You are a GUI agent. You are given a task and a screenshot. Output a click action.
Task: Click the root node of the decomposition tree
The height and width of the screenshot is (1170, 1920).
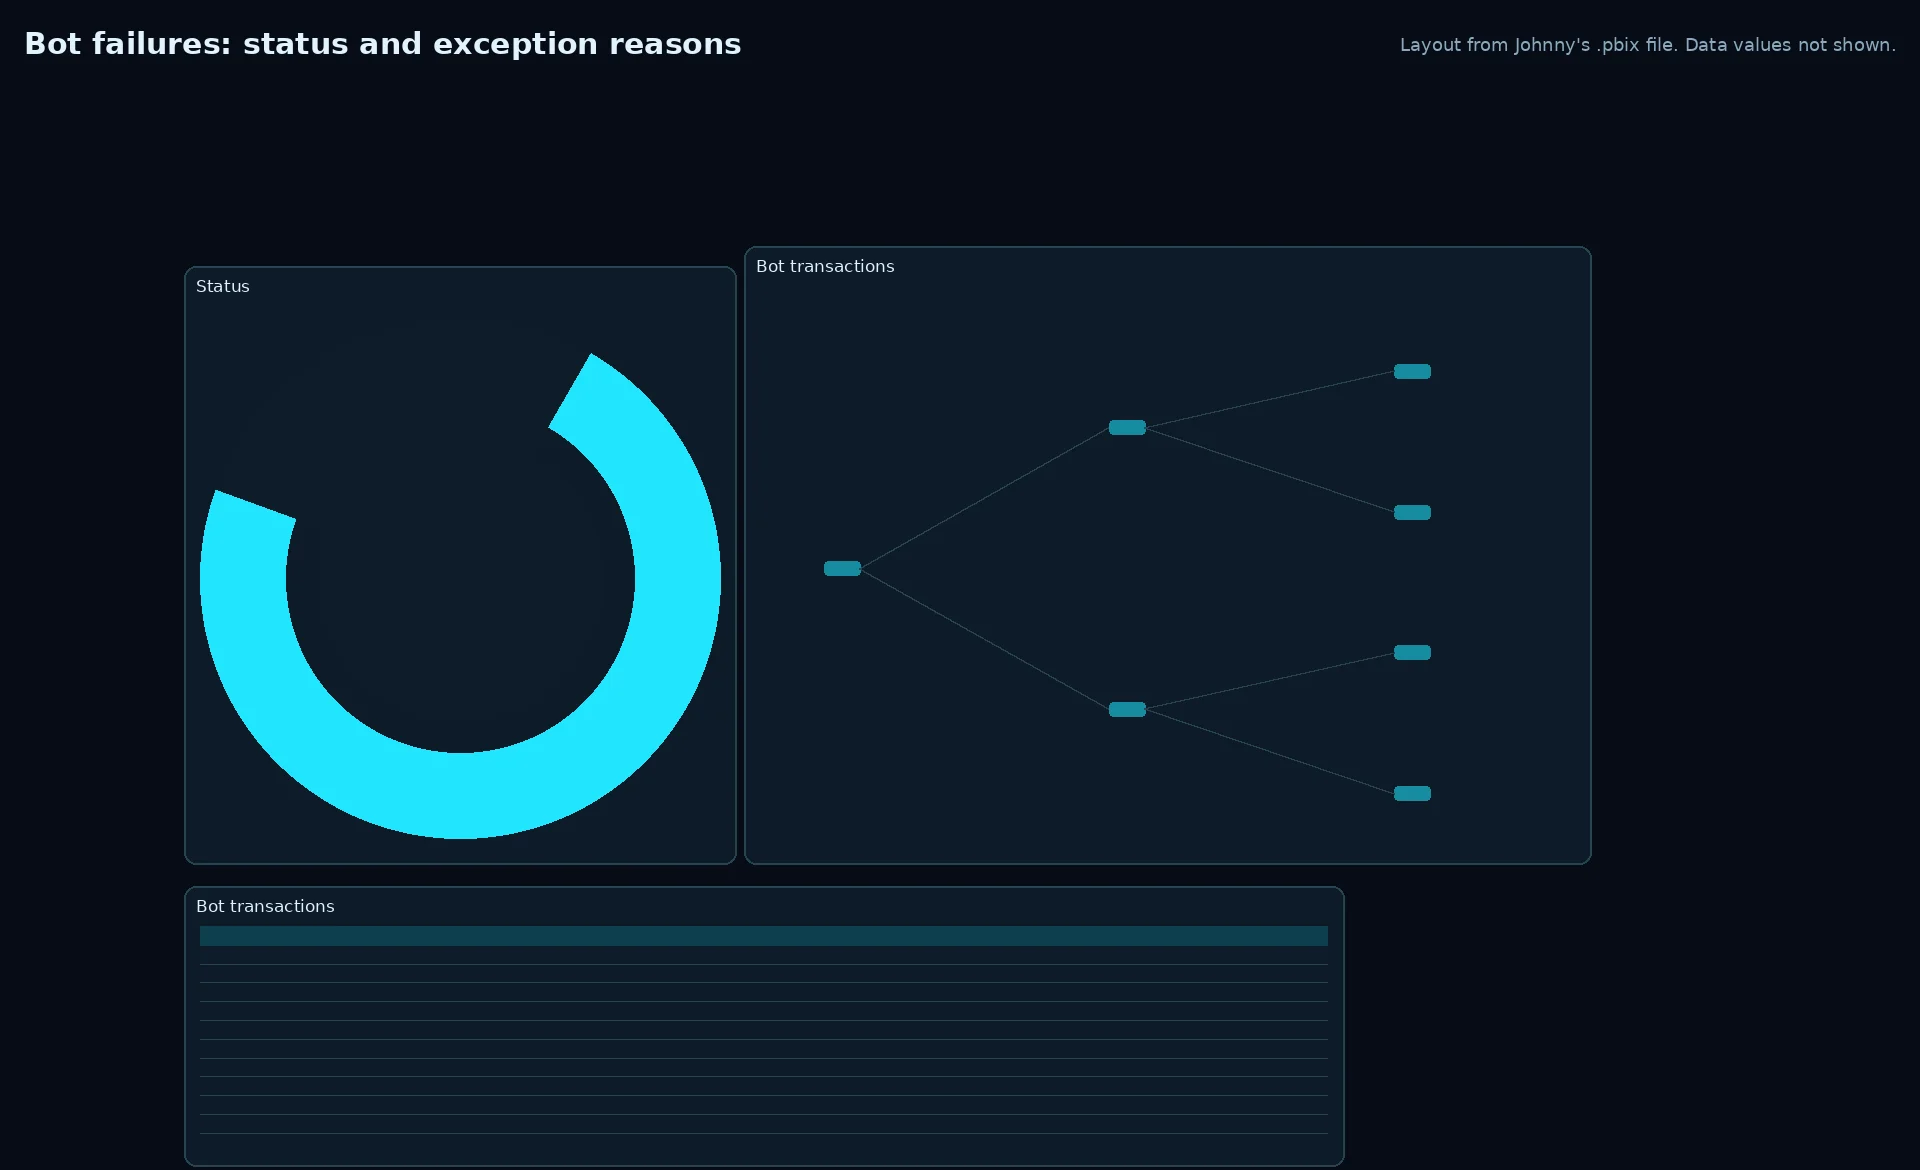coord(842,568)
